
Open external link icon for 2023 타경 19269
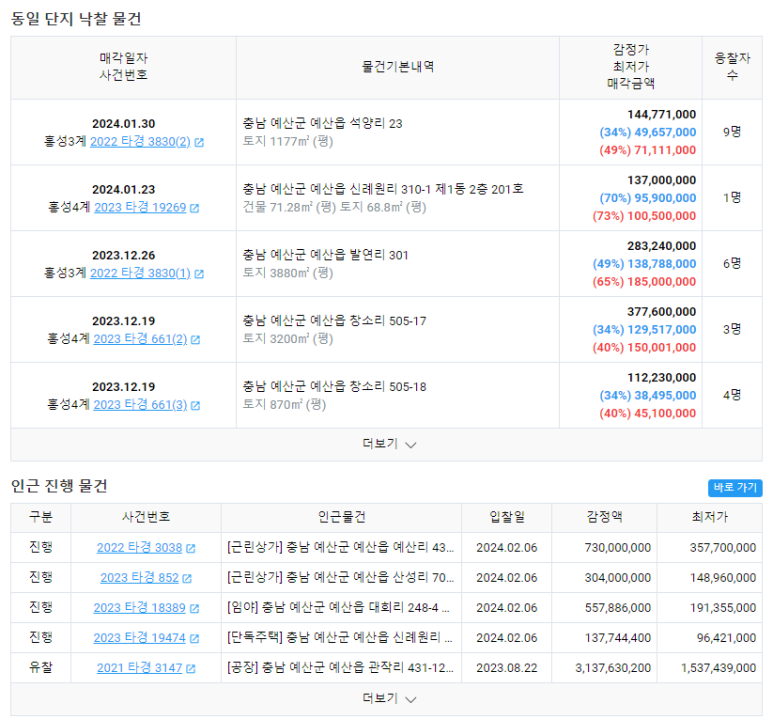[x=195, y=208]
